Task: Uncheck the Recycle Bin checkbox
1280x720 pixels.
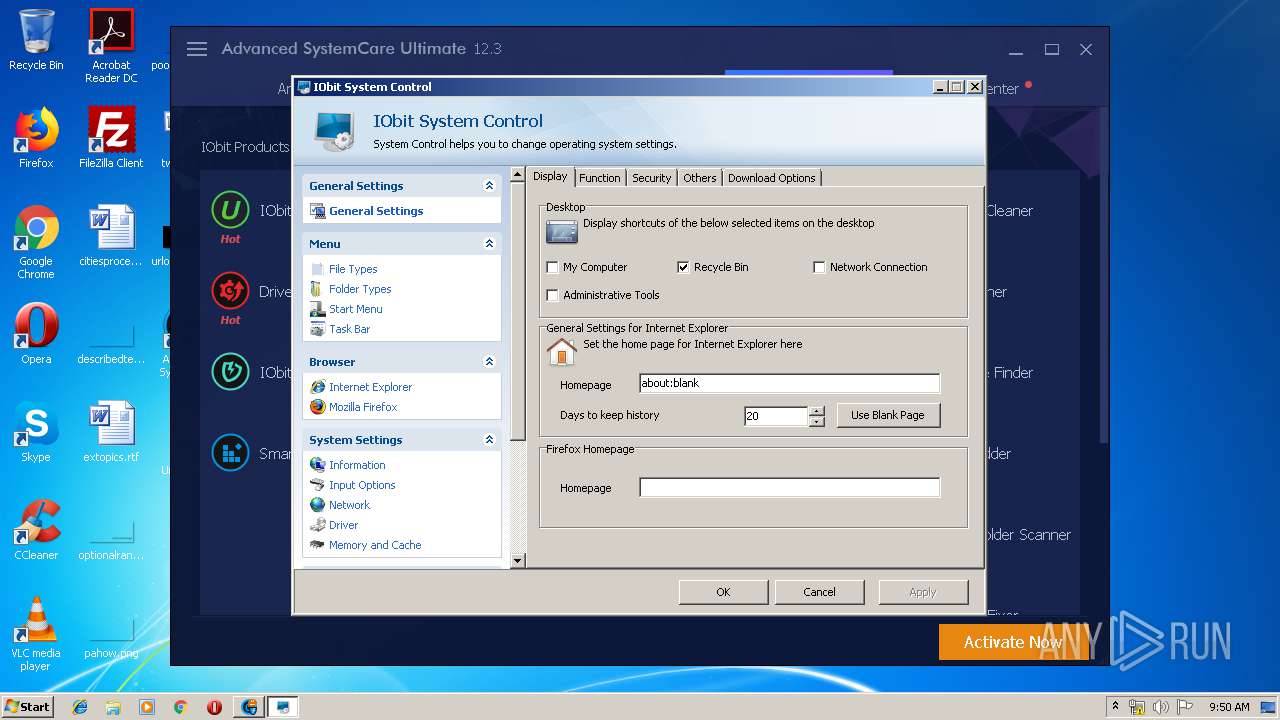Action: [683, 267]
